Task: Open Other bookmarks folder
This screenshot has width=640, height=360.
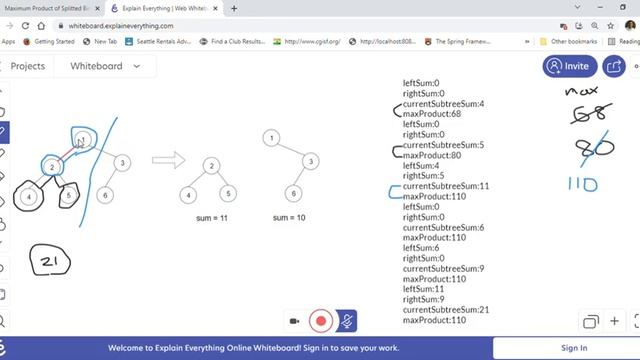Action: pos(569,42)
